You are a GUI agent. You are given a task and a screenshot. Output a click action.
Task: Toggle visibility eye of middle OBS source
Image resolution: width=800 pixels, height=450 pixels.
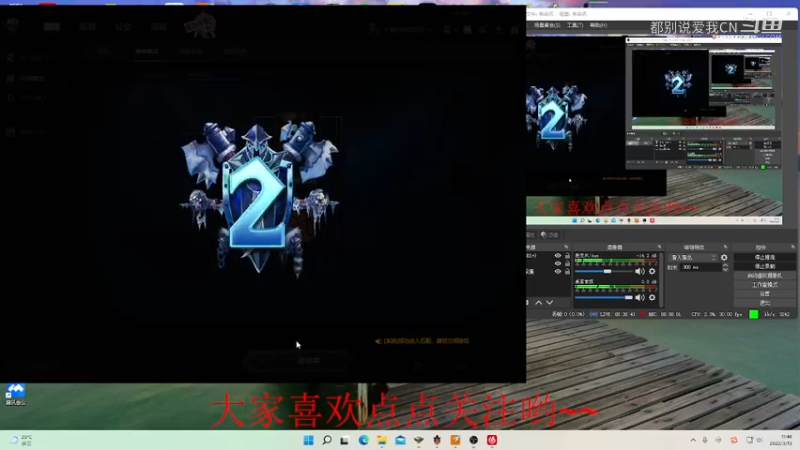[558, 263]
